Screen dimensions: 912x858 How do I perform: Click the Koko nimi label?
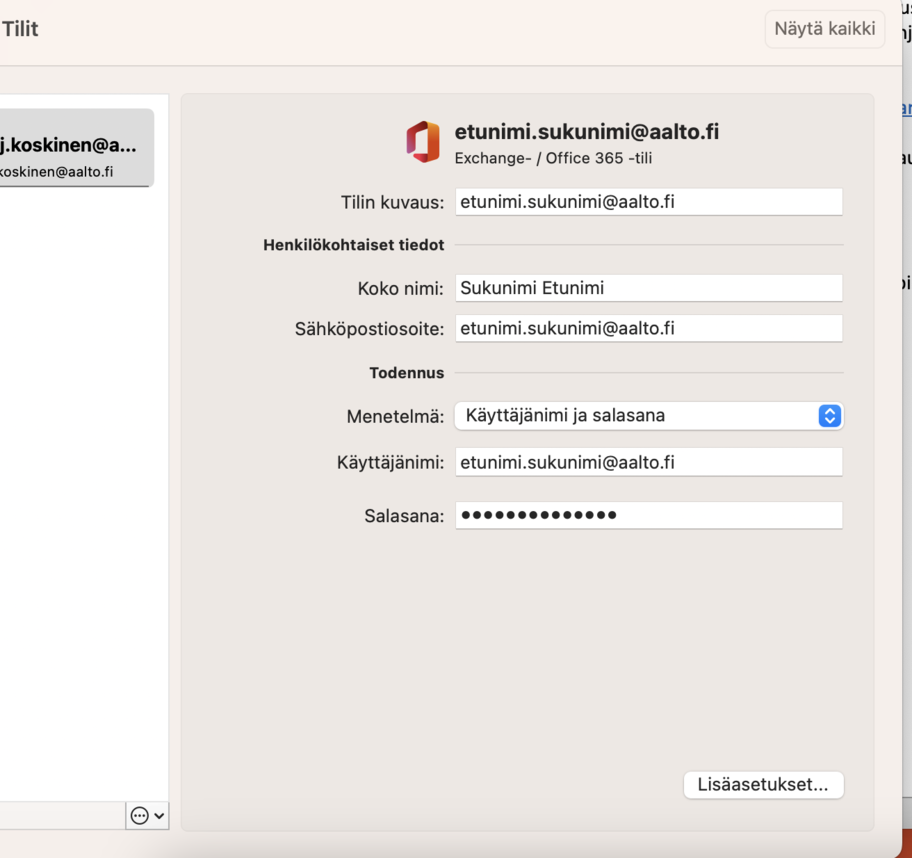click(400, 289)
